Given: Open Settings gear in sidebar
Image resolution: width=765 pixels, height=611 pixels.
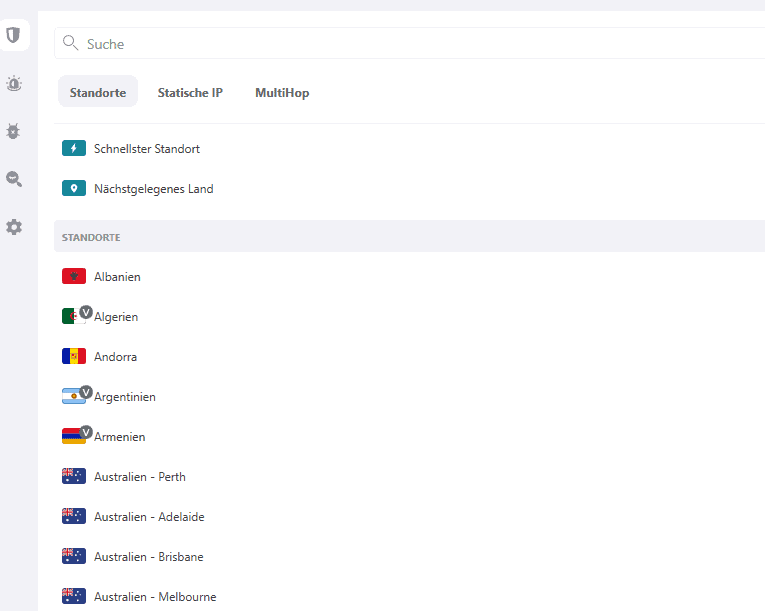Looking at the screenshot, I should pos(14,227).
